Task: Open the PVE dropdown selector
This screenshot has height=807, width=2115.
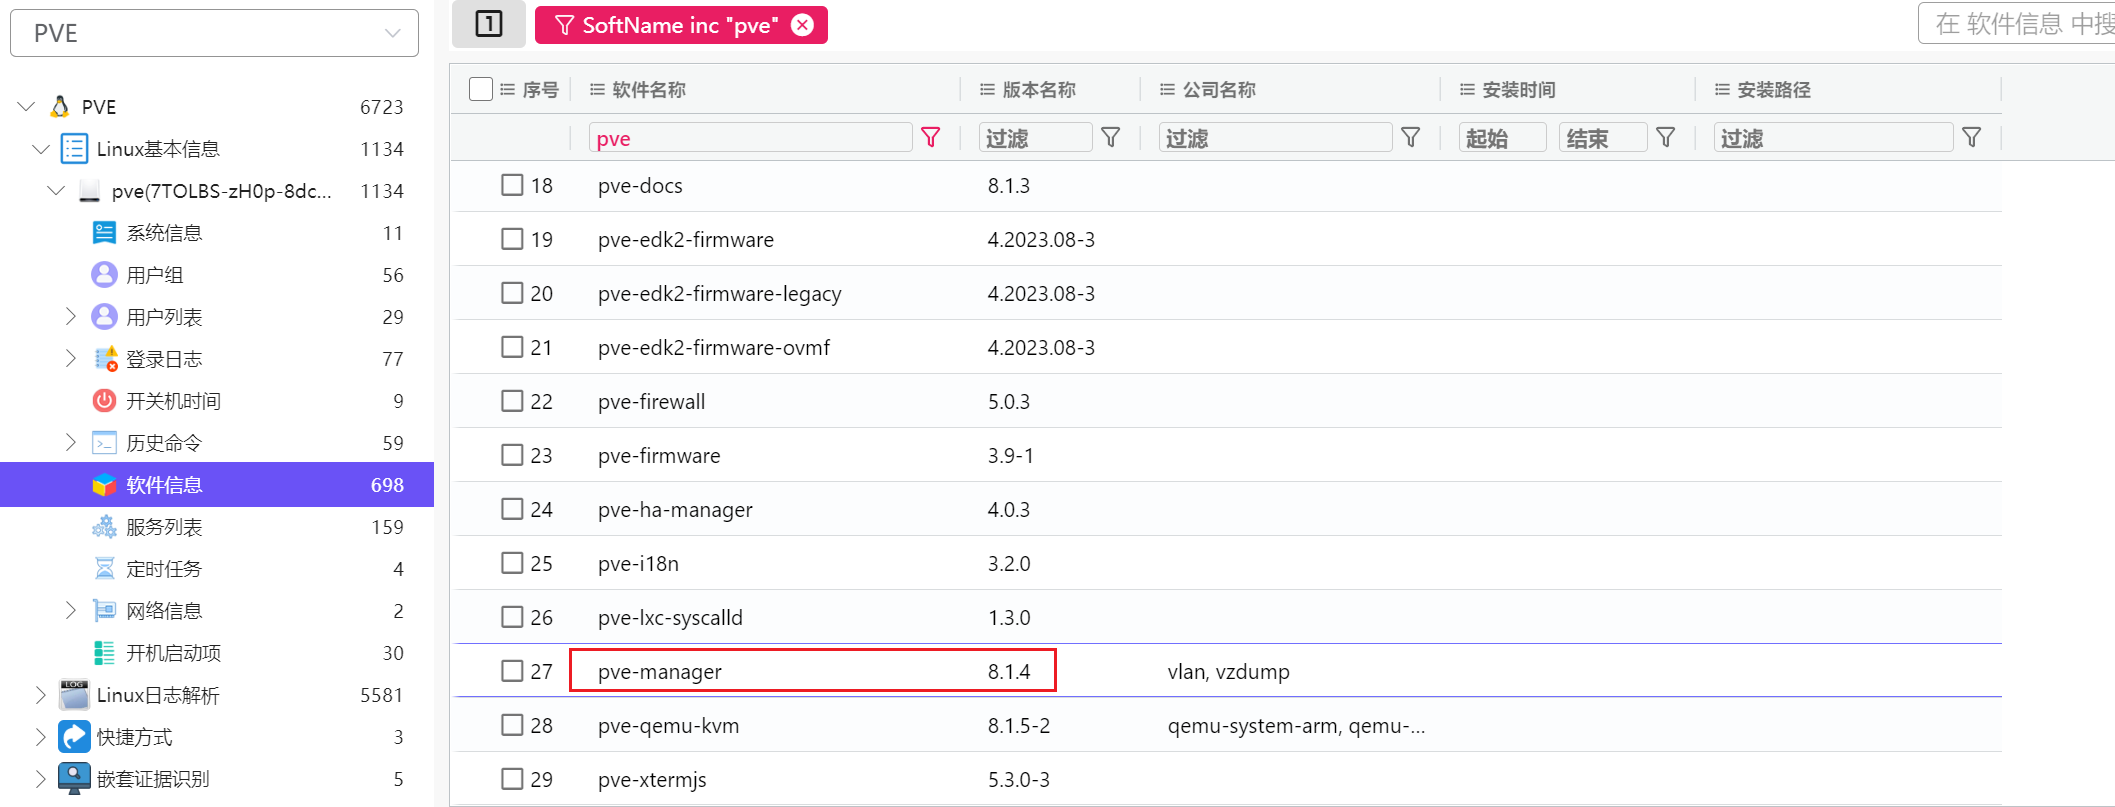Action: 214,33
